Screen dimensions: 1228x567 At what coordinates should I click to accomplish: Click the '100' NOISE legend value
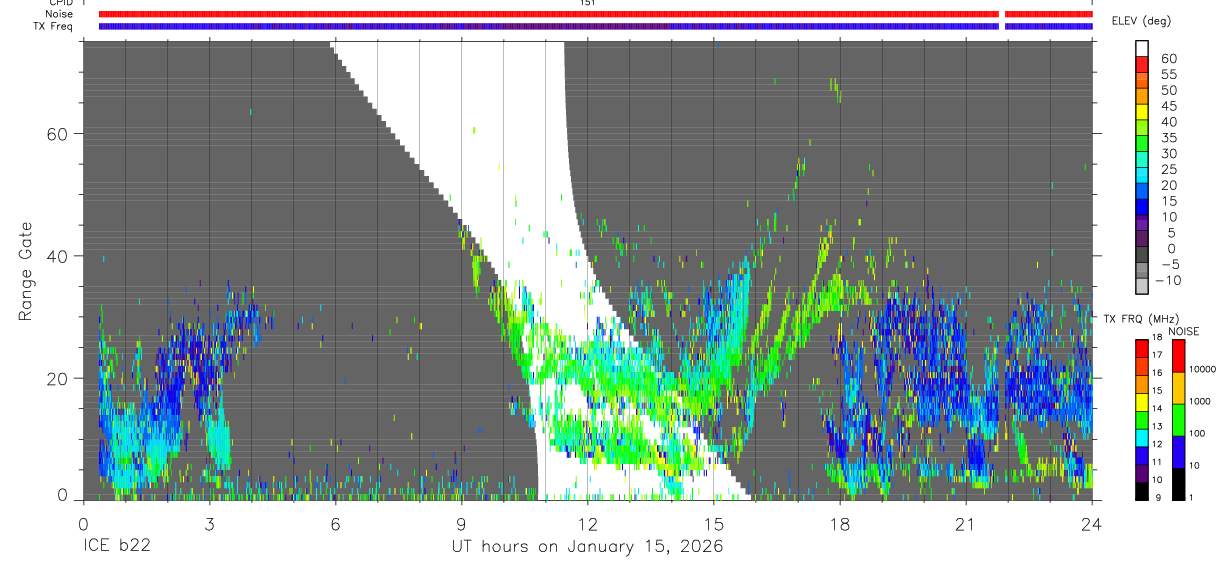[x=1199, y=433]
